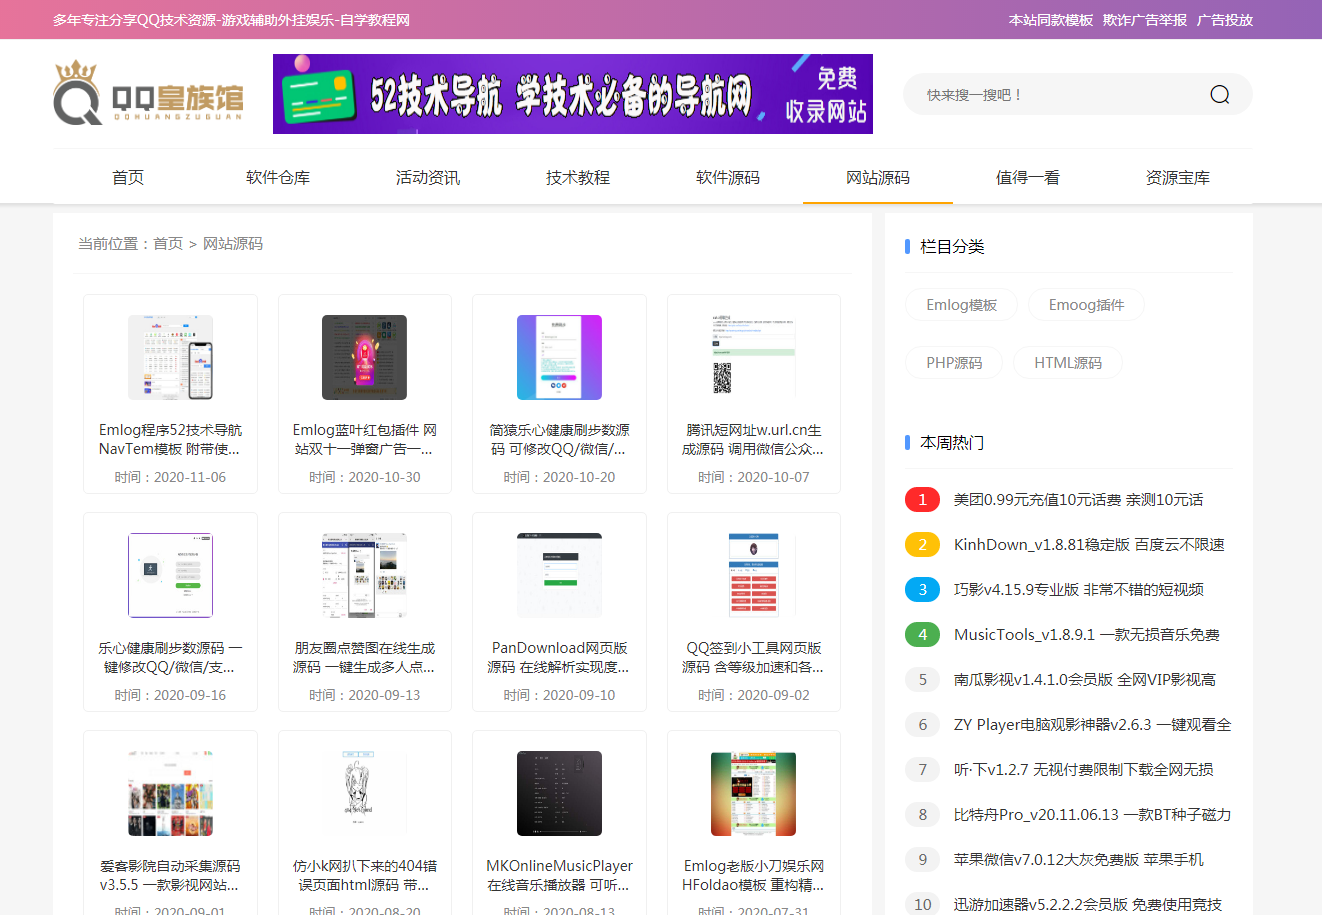Select the PHP源码 category tag
The image size is (1322, 915).
pyautogui.click(x=954, y=363)
